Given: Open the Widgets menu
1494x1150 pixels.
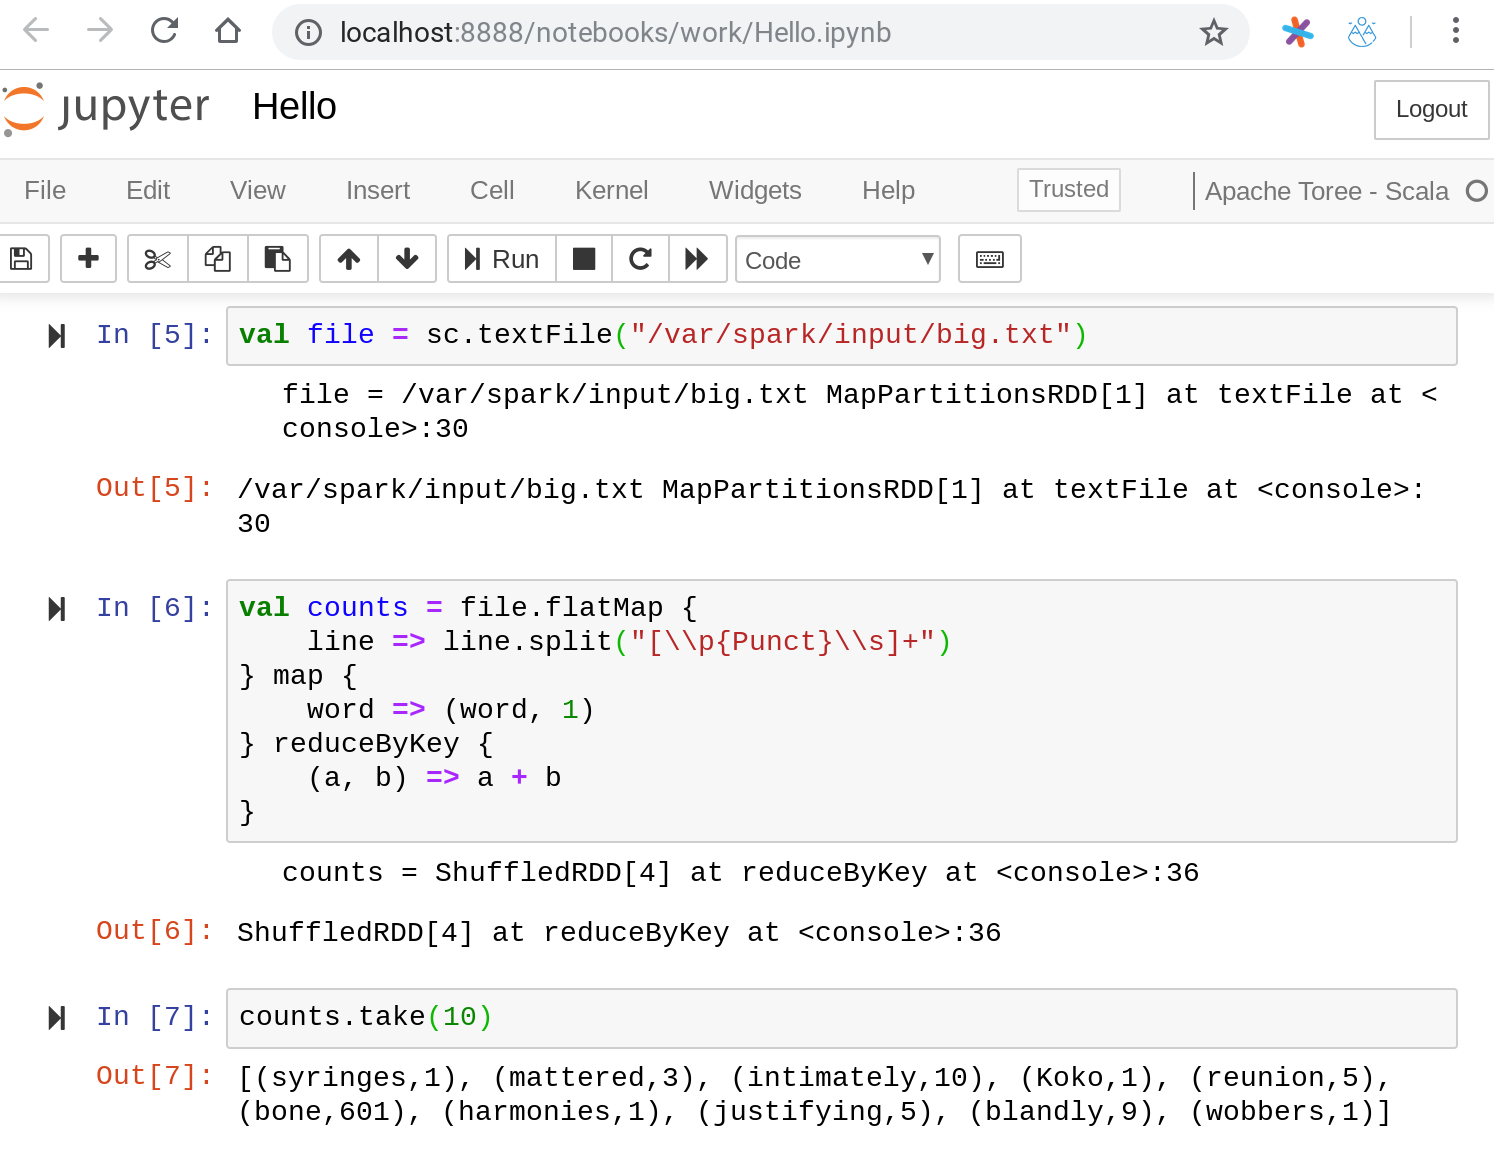Looking at the screenshot, I should coord(755,190).
